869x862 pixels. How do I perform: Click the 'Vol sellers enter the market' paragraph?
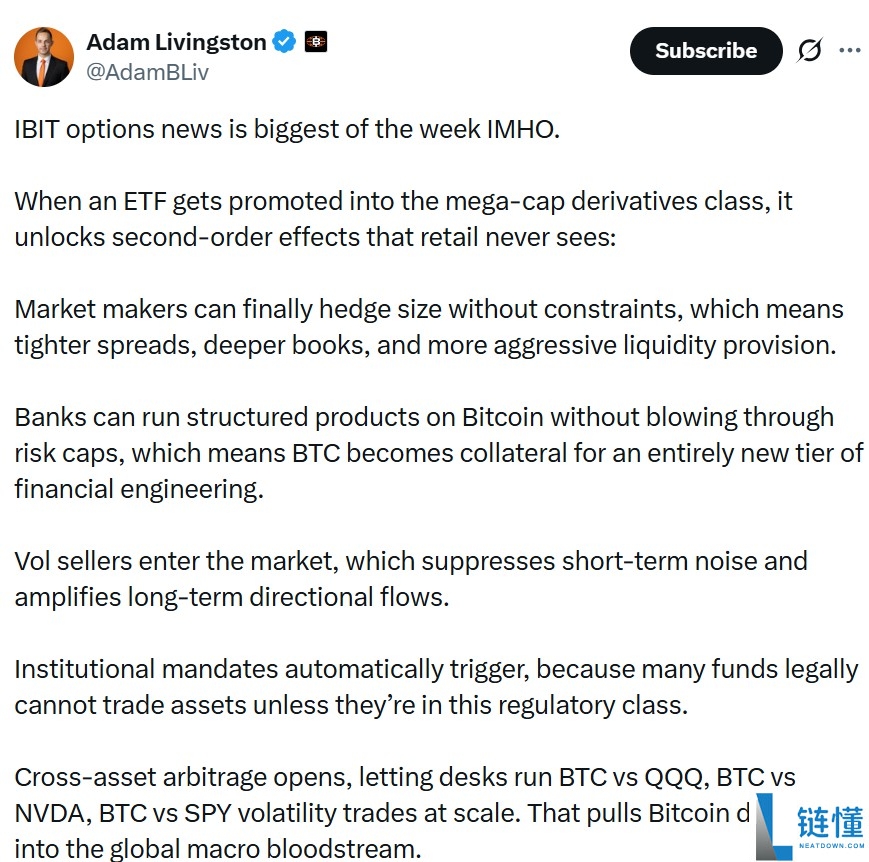410,578
